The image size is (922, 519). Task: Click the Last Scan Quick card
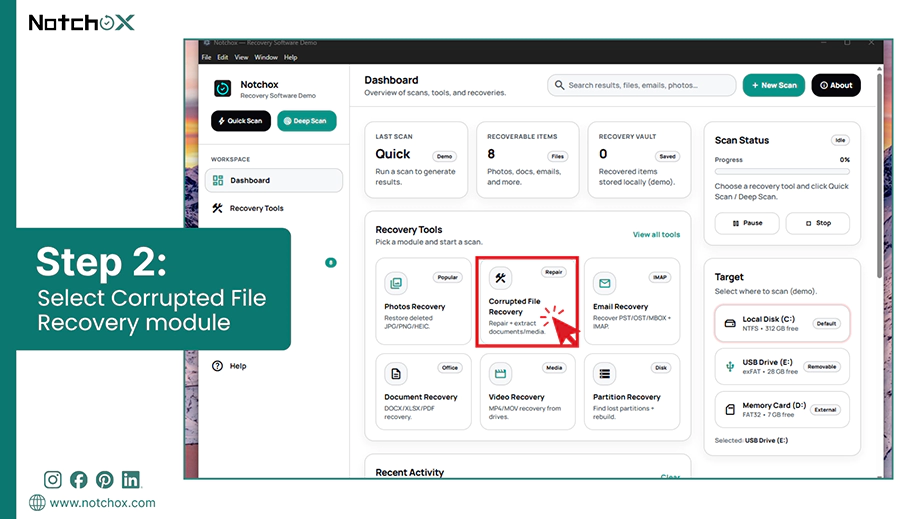click(416, 160)
